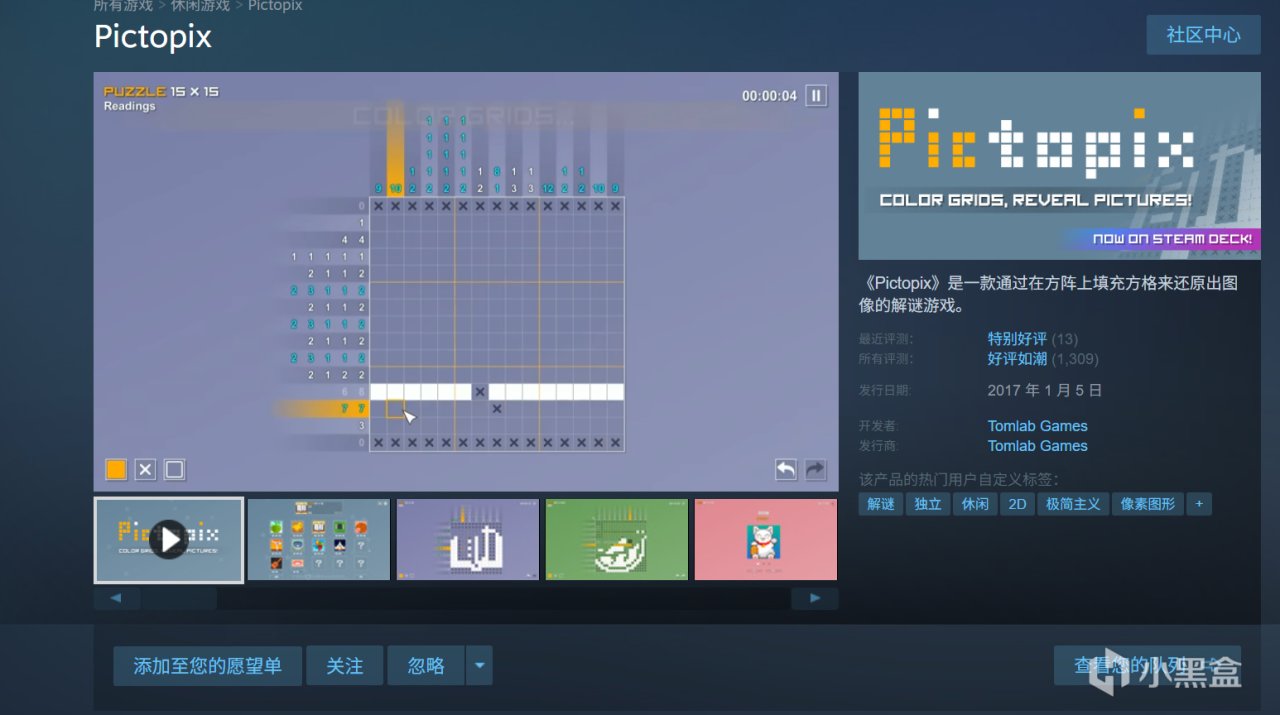Open the 好评如潮 all reviews link
This screenshot has width=1280, height=715.
tap(1017, 359)
